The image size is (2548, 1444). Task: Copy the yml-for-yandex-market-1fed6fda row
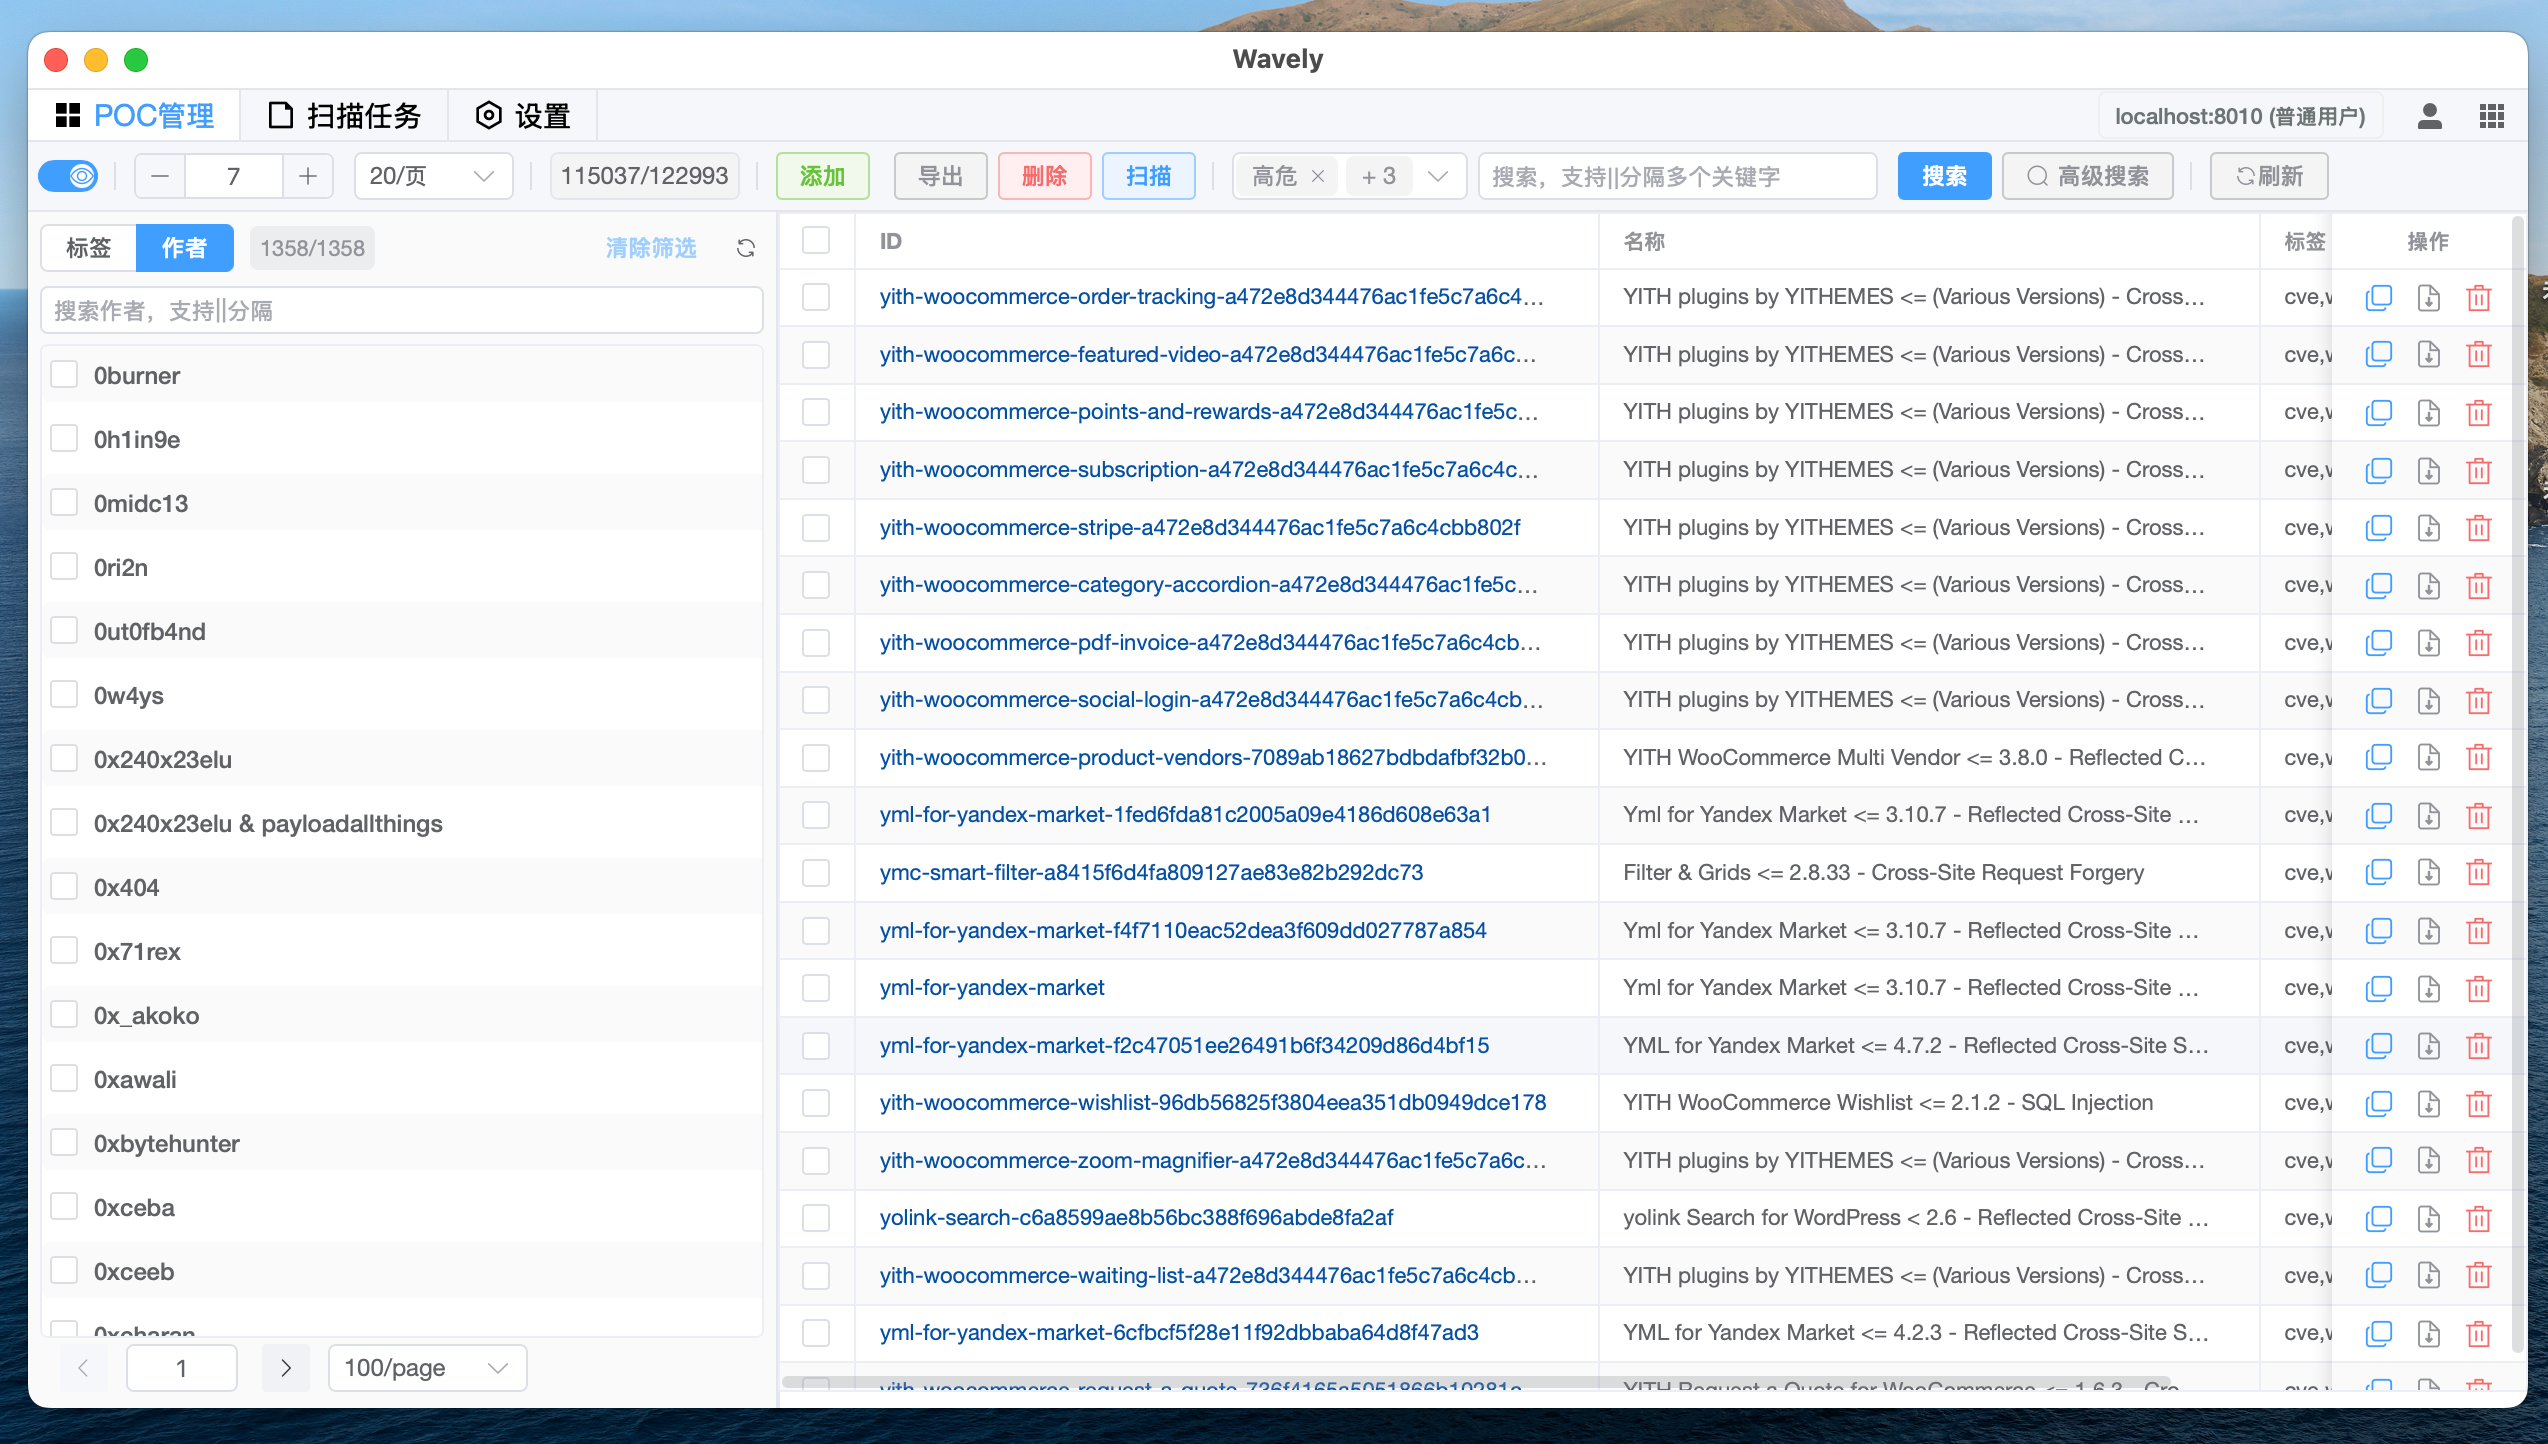pyautogui.click(x=2379, y=815)
